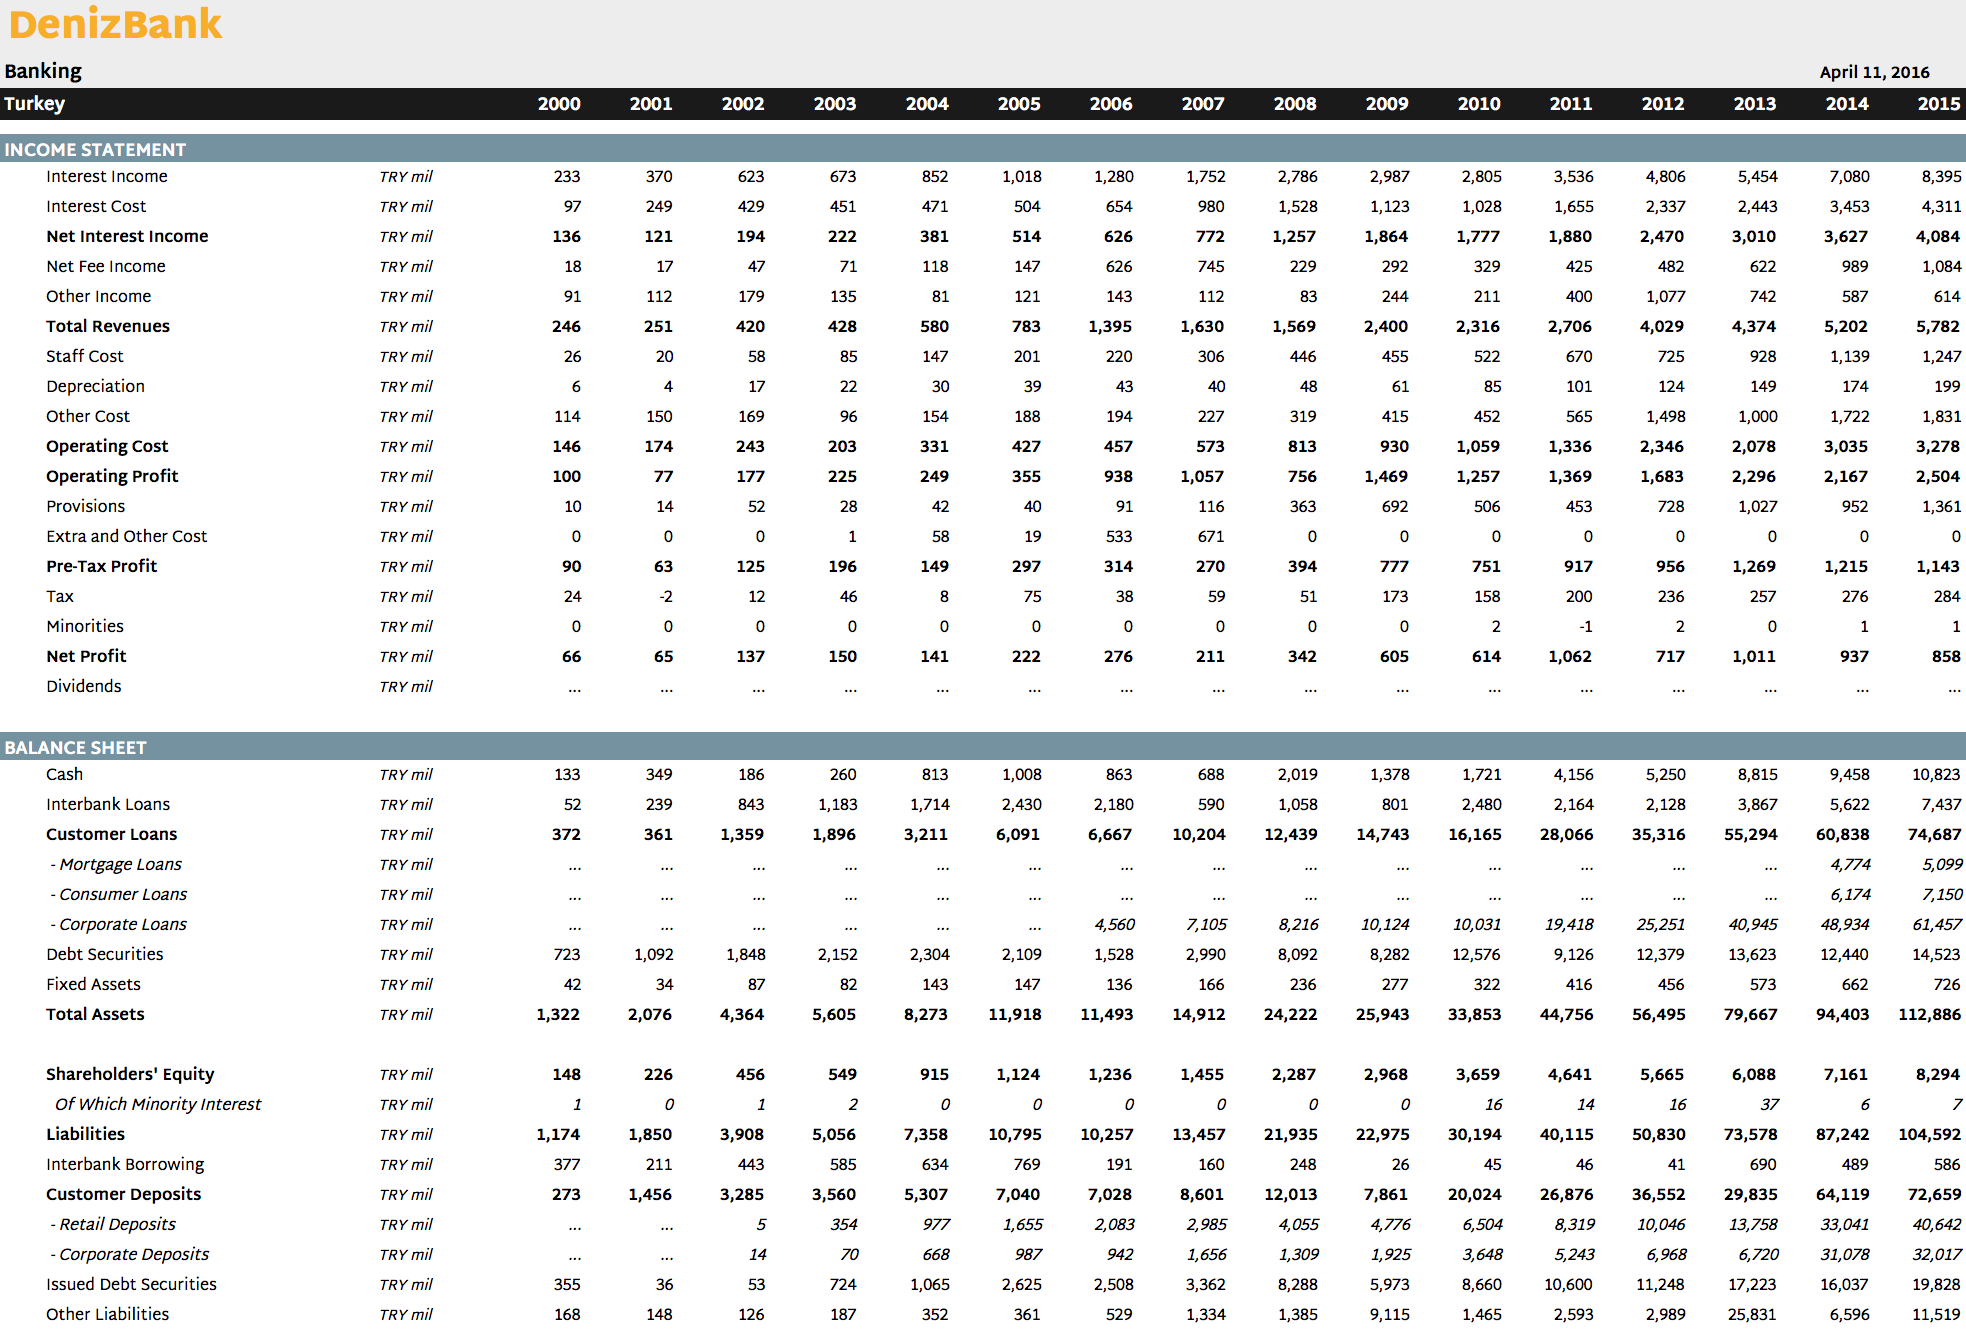Click the Interbank Loans row label

pyautogui.click(x=108, y=804)
